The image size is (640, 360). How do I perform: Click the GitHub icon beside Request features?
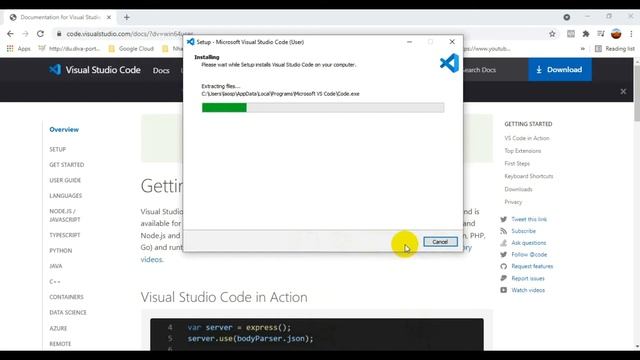point(504,267)
